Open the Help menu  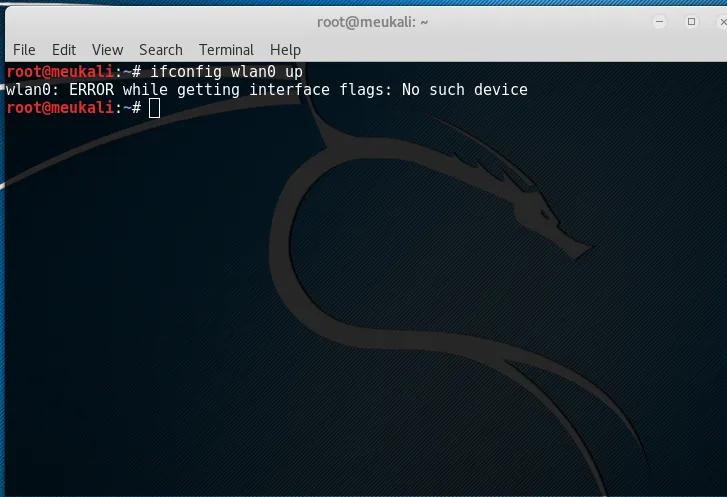coord(285,49)
